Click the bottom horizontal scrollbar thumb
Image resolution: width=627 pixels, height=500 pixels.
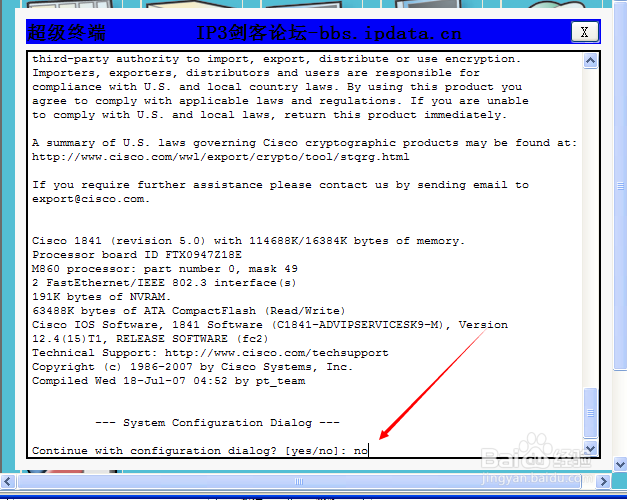299,481
